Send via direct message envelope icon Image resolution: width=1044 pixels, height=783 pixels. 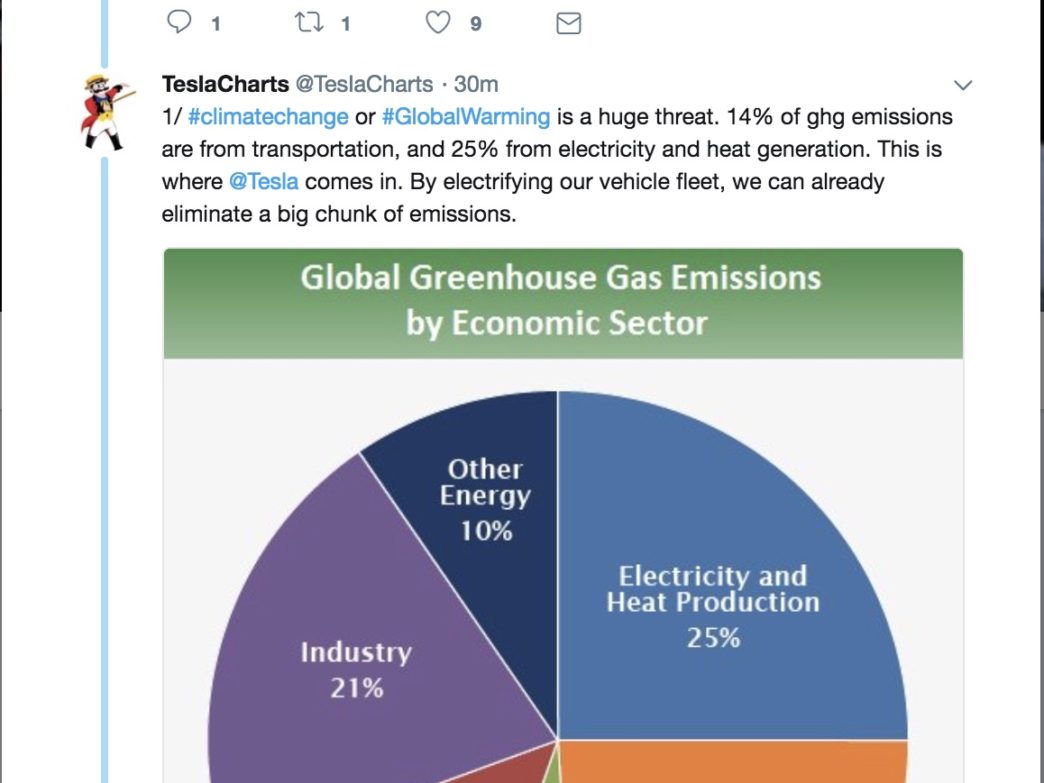[568, 23]
